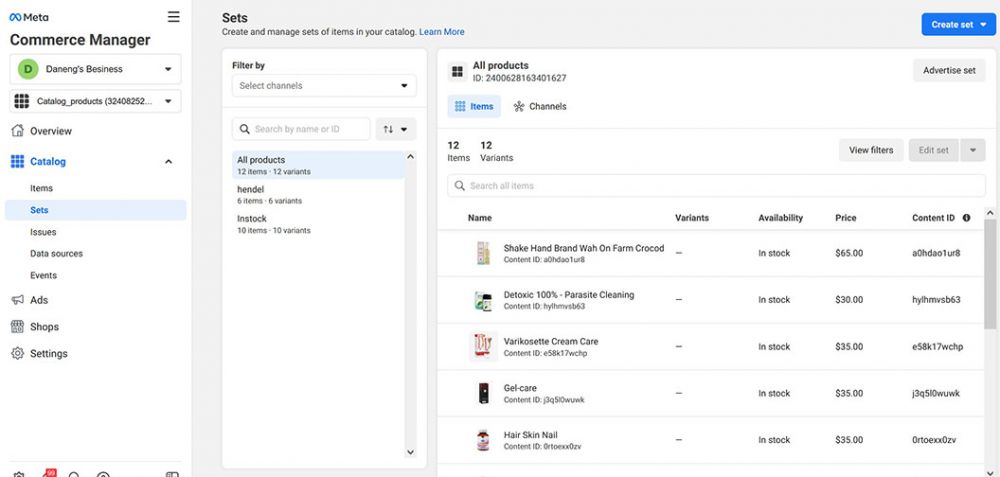Click the Settings gear icon
Viewport: 1000px width, 477px height.
point(18,353)
